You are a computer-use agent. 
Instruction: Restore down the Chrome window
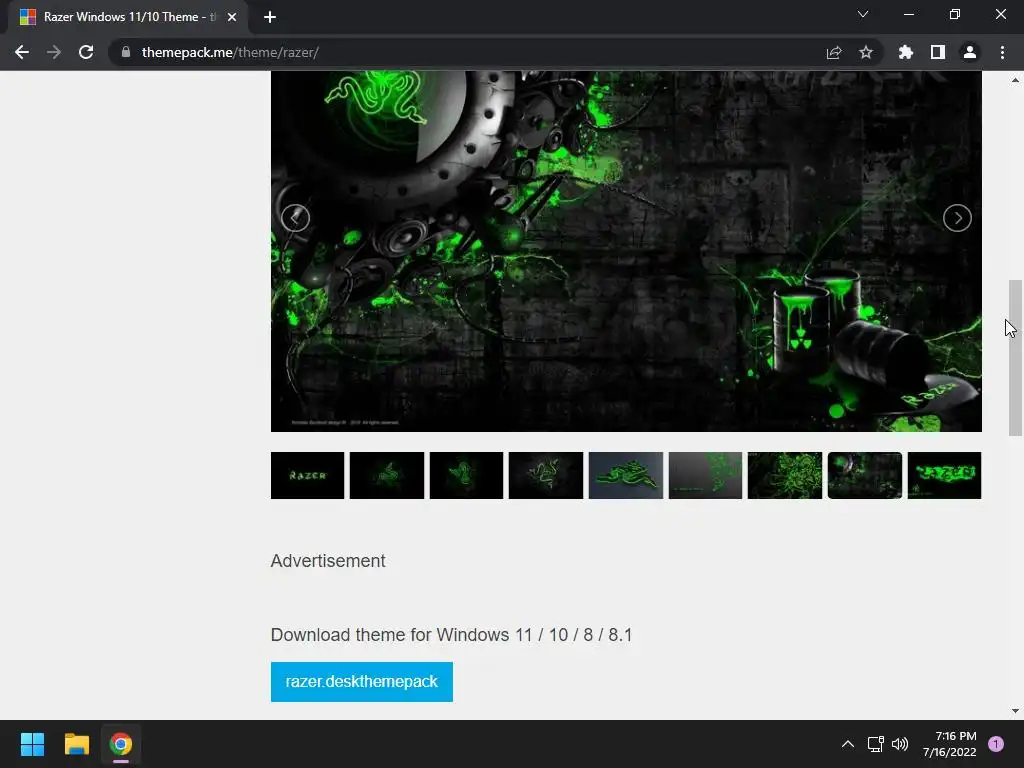click(x=955, y=14)
